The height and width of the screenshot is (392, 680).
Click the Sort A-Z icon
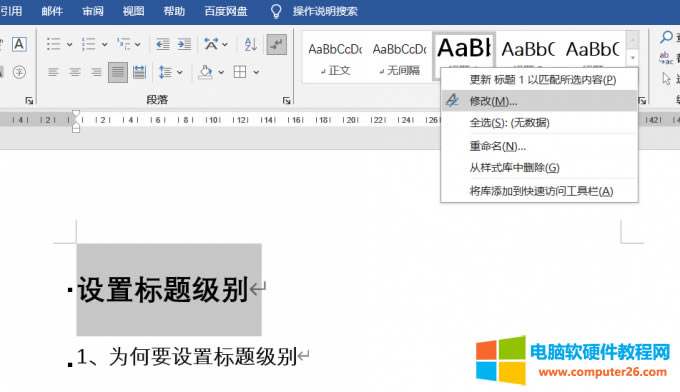(251, 44)
